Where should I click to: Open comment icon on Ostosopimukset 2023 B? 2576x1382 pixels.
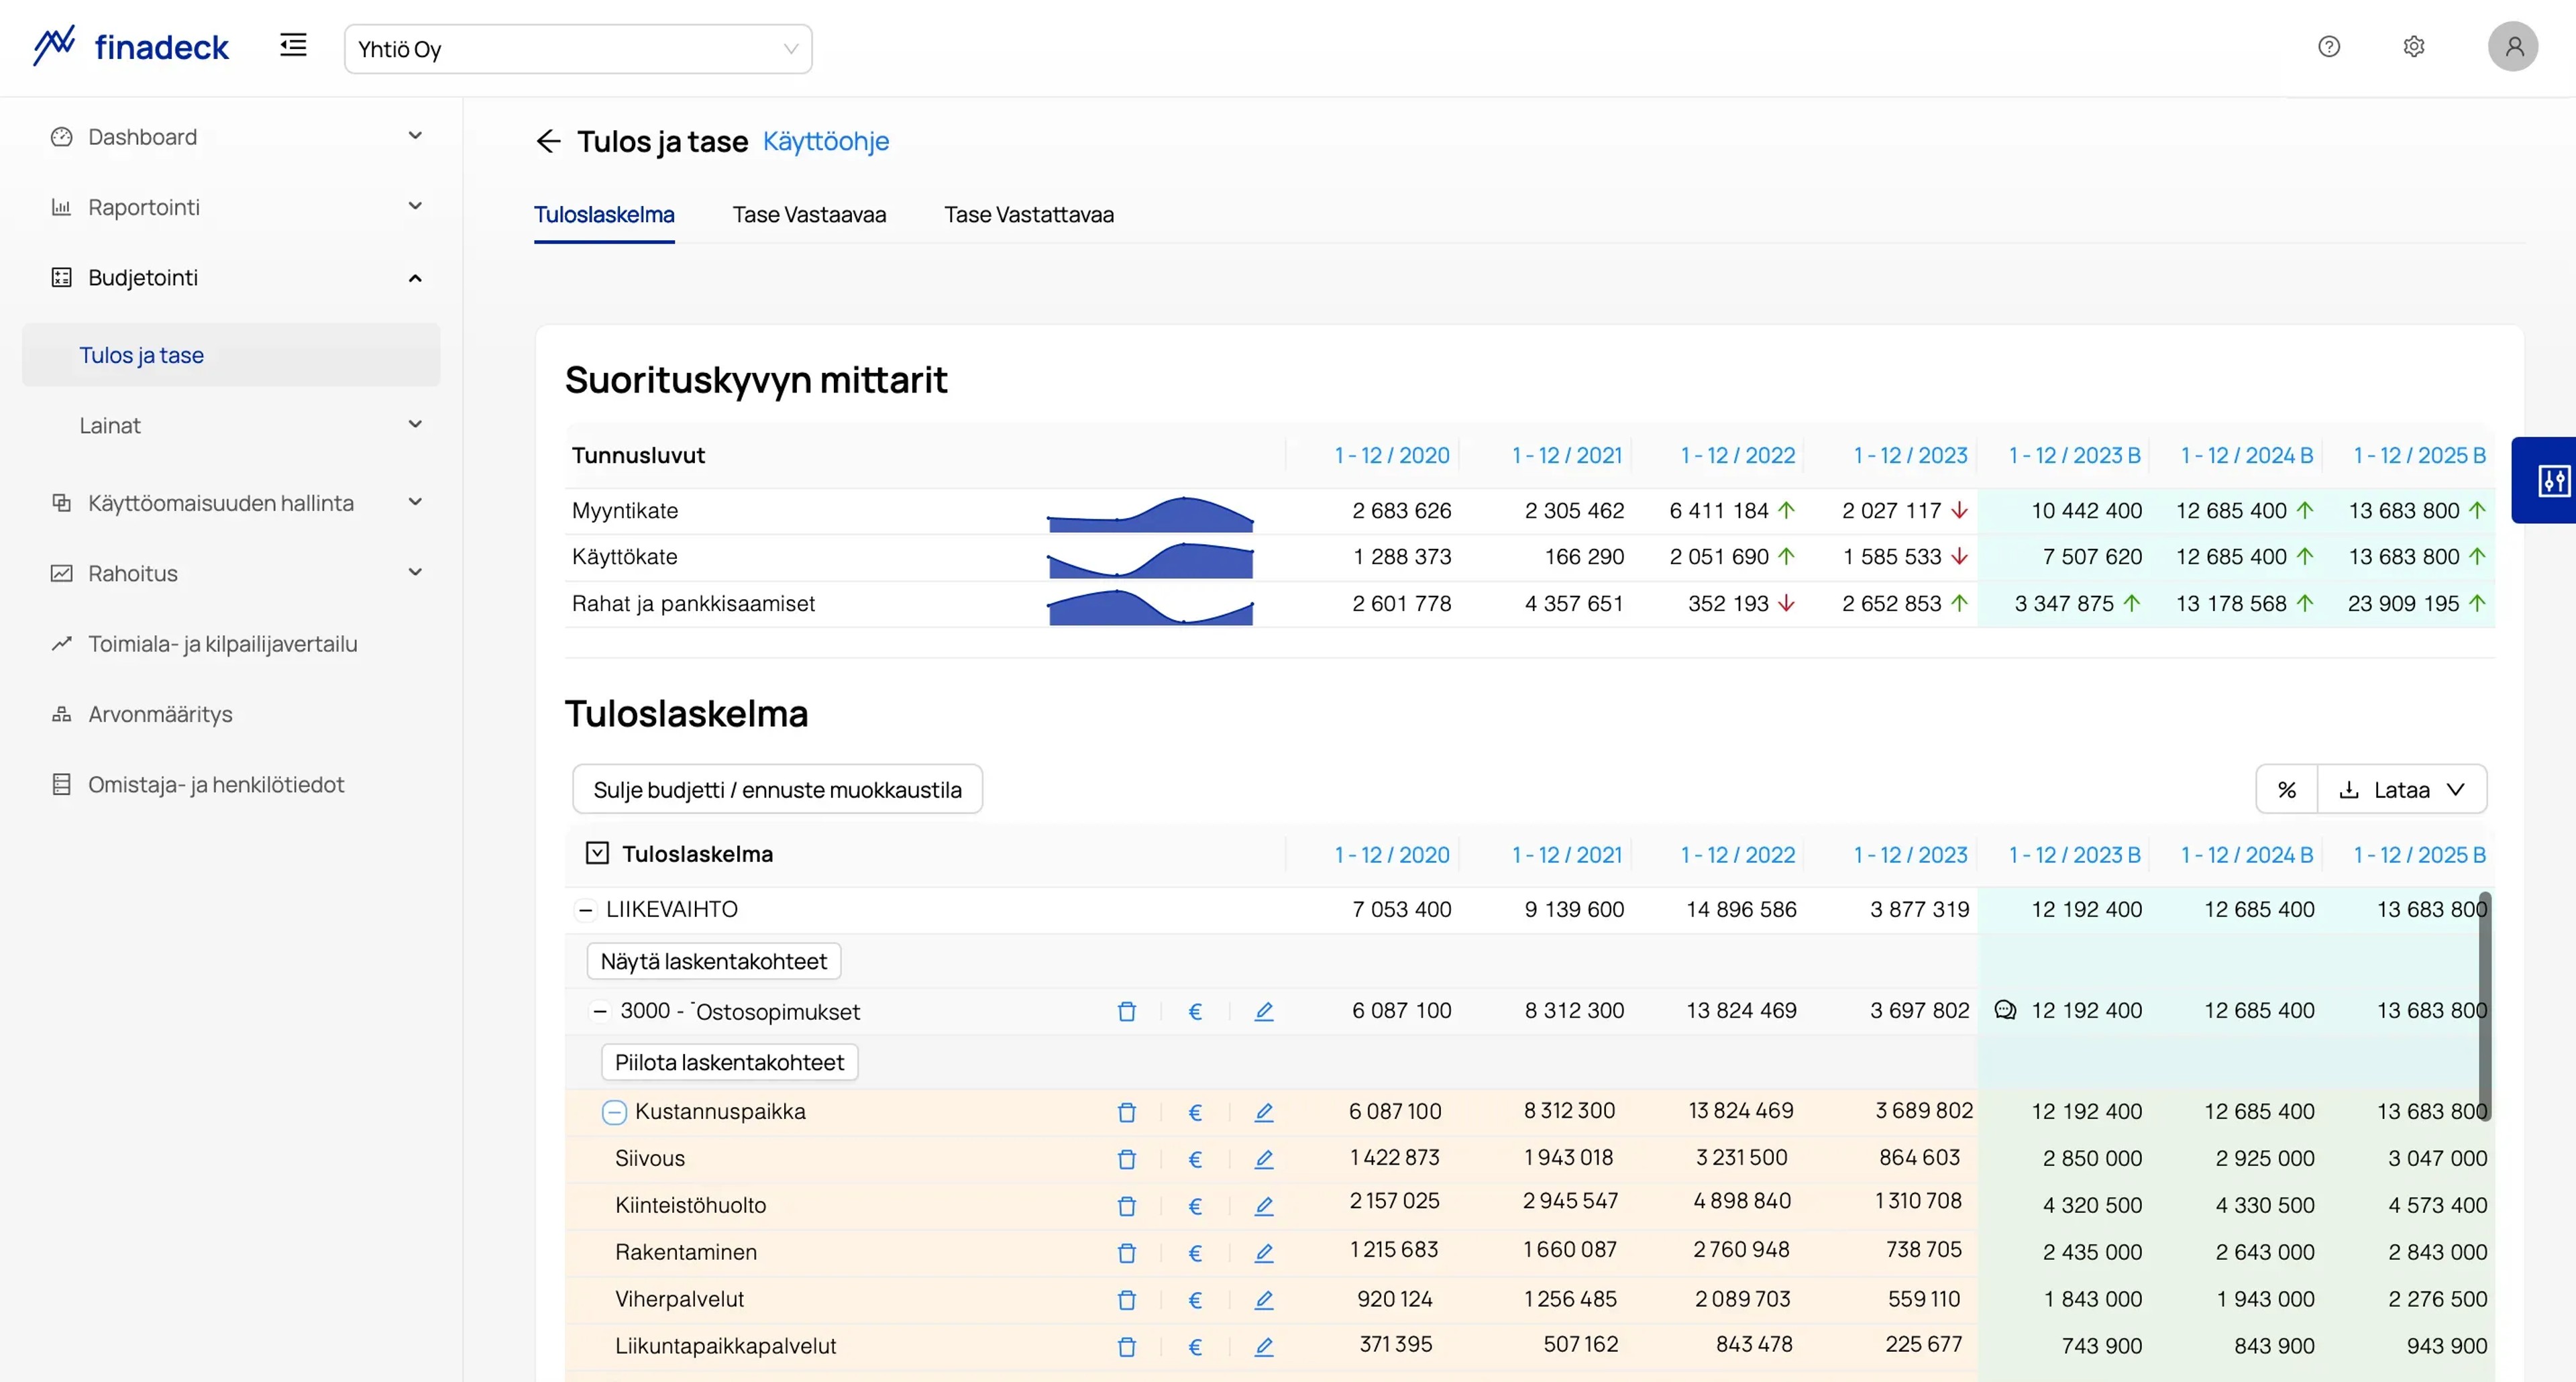tap(2005, 1010)
